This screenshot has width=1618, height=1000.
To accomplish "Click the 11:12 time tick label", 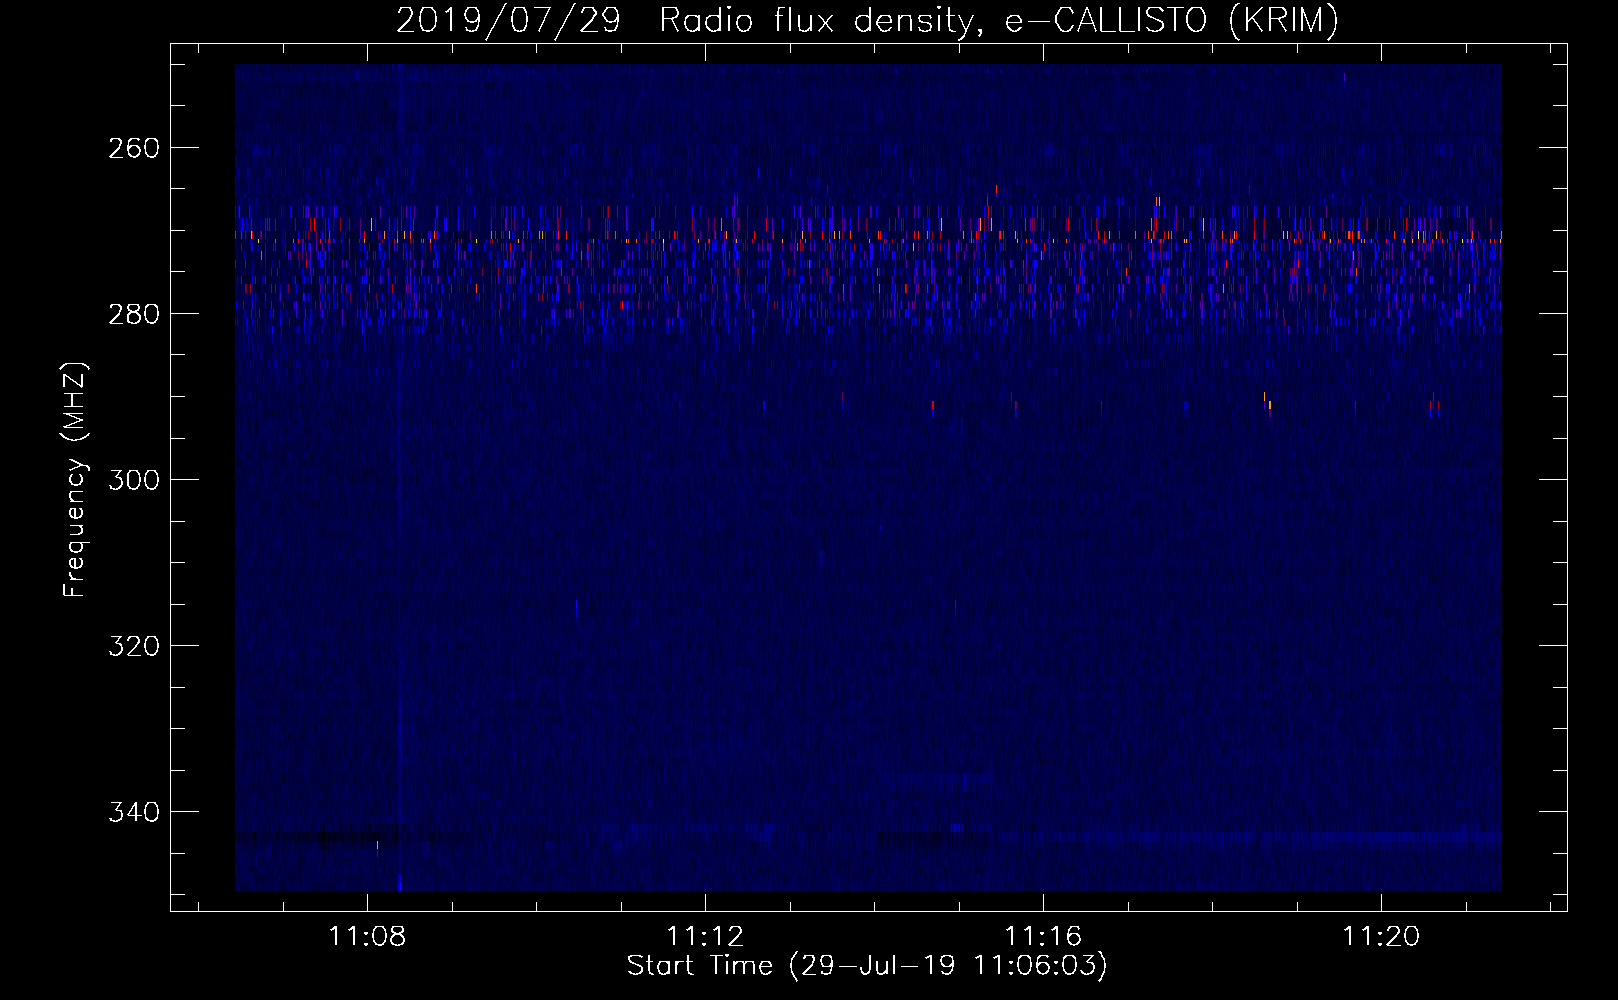I will pyautogui.click(x=705, y=936).
